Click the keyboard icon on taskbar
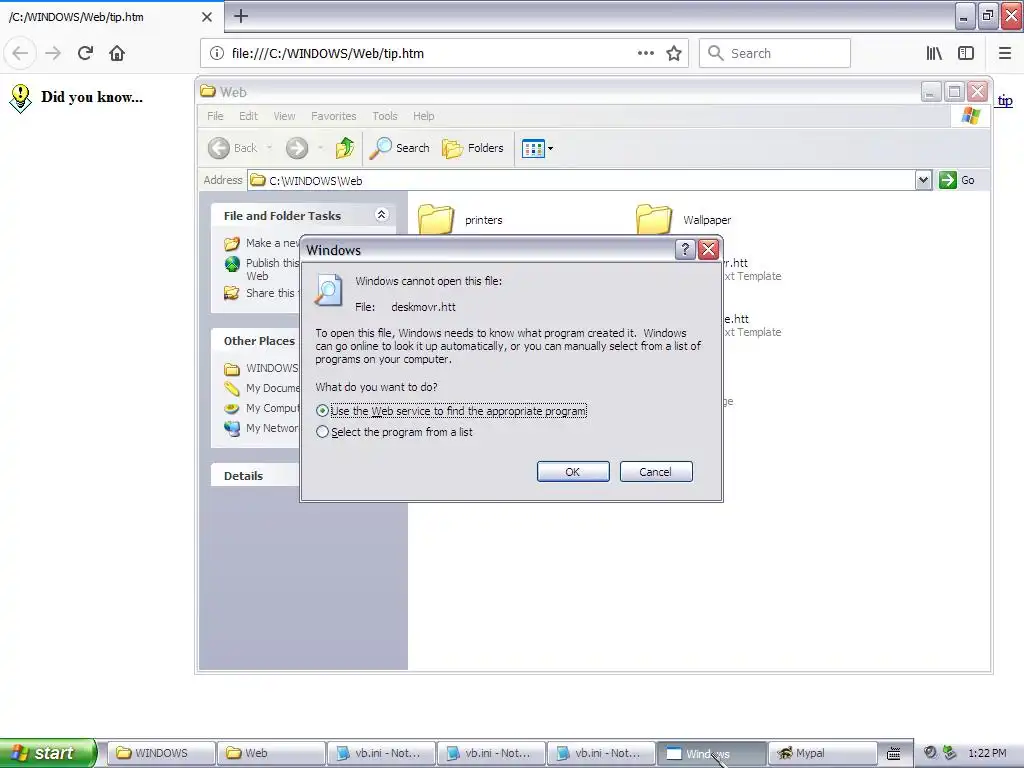 pyautogui.click(x=893, y=754)
